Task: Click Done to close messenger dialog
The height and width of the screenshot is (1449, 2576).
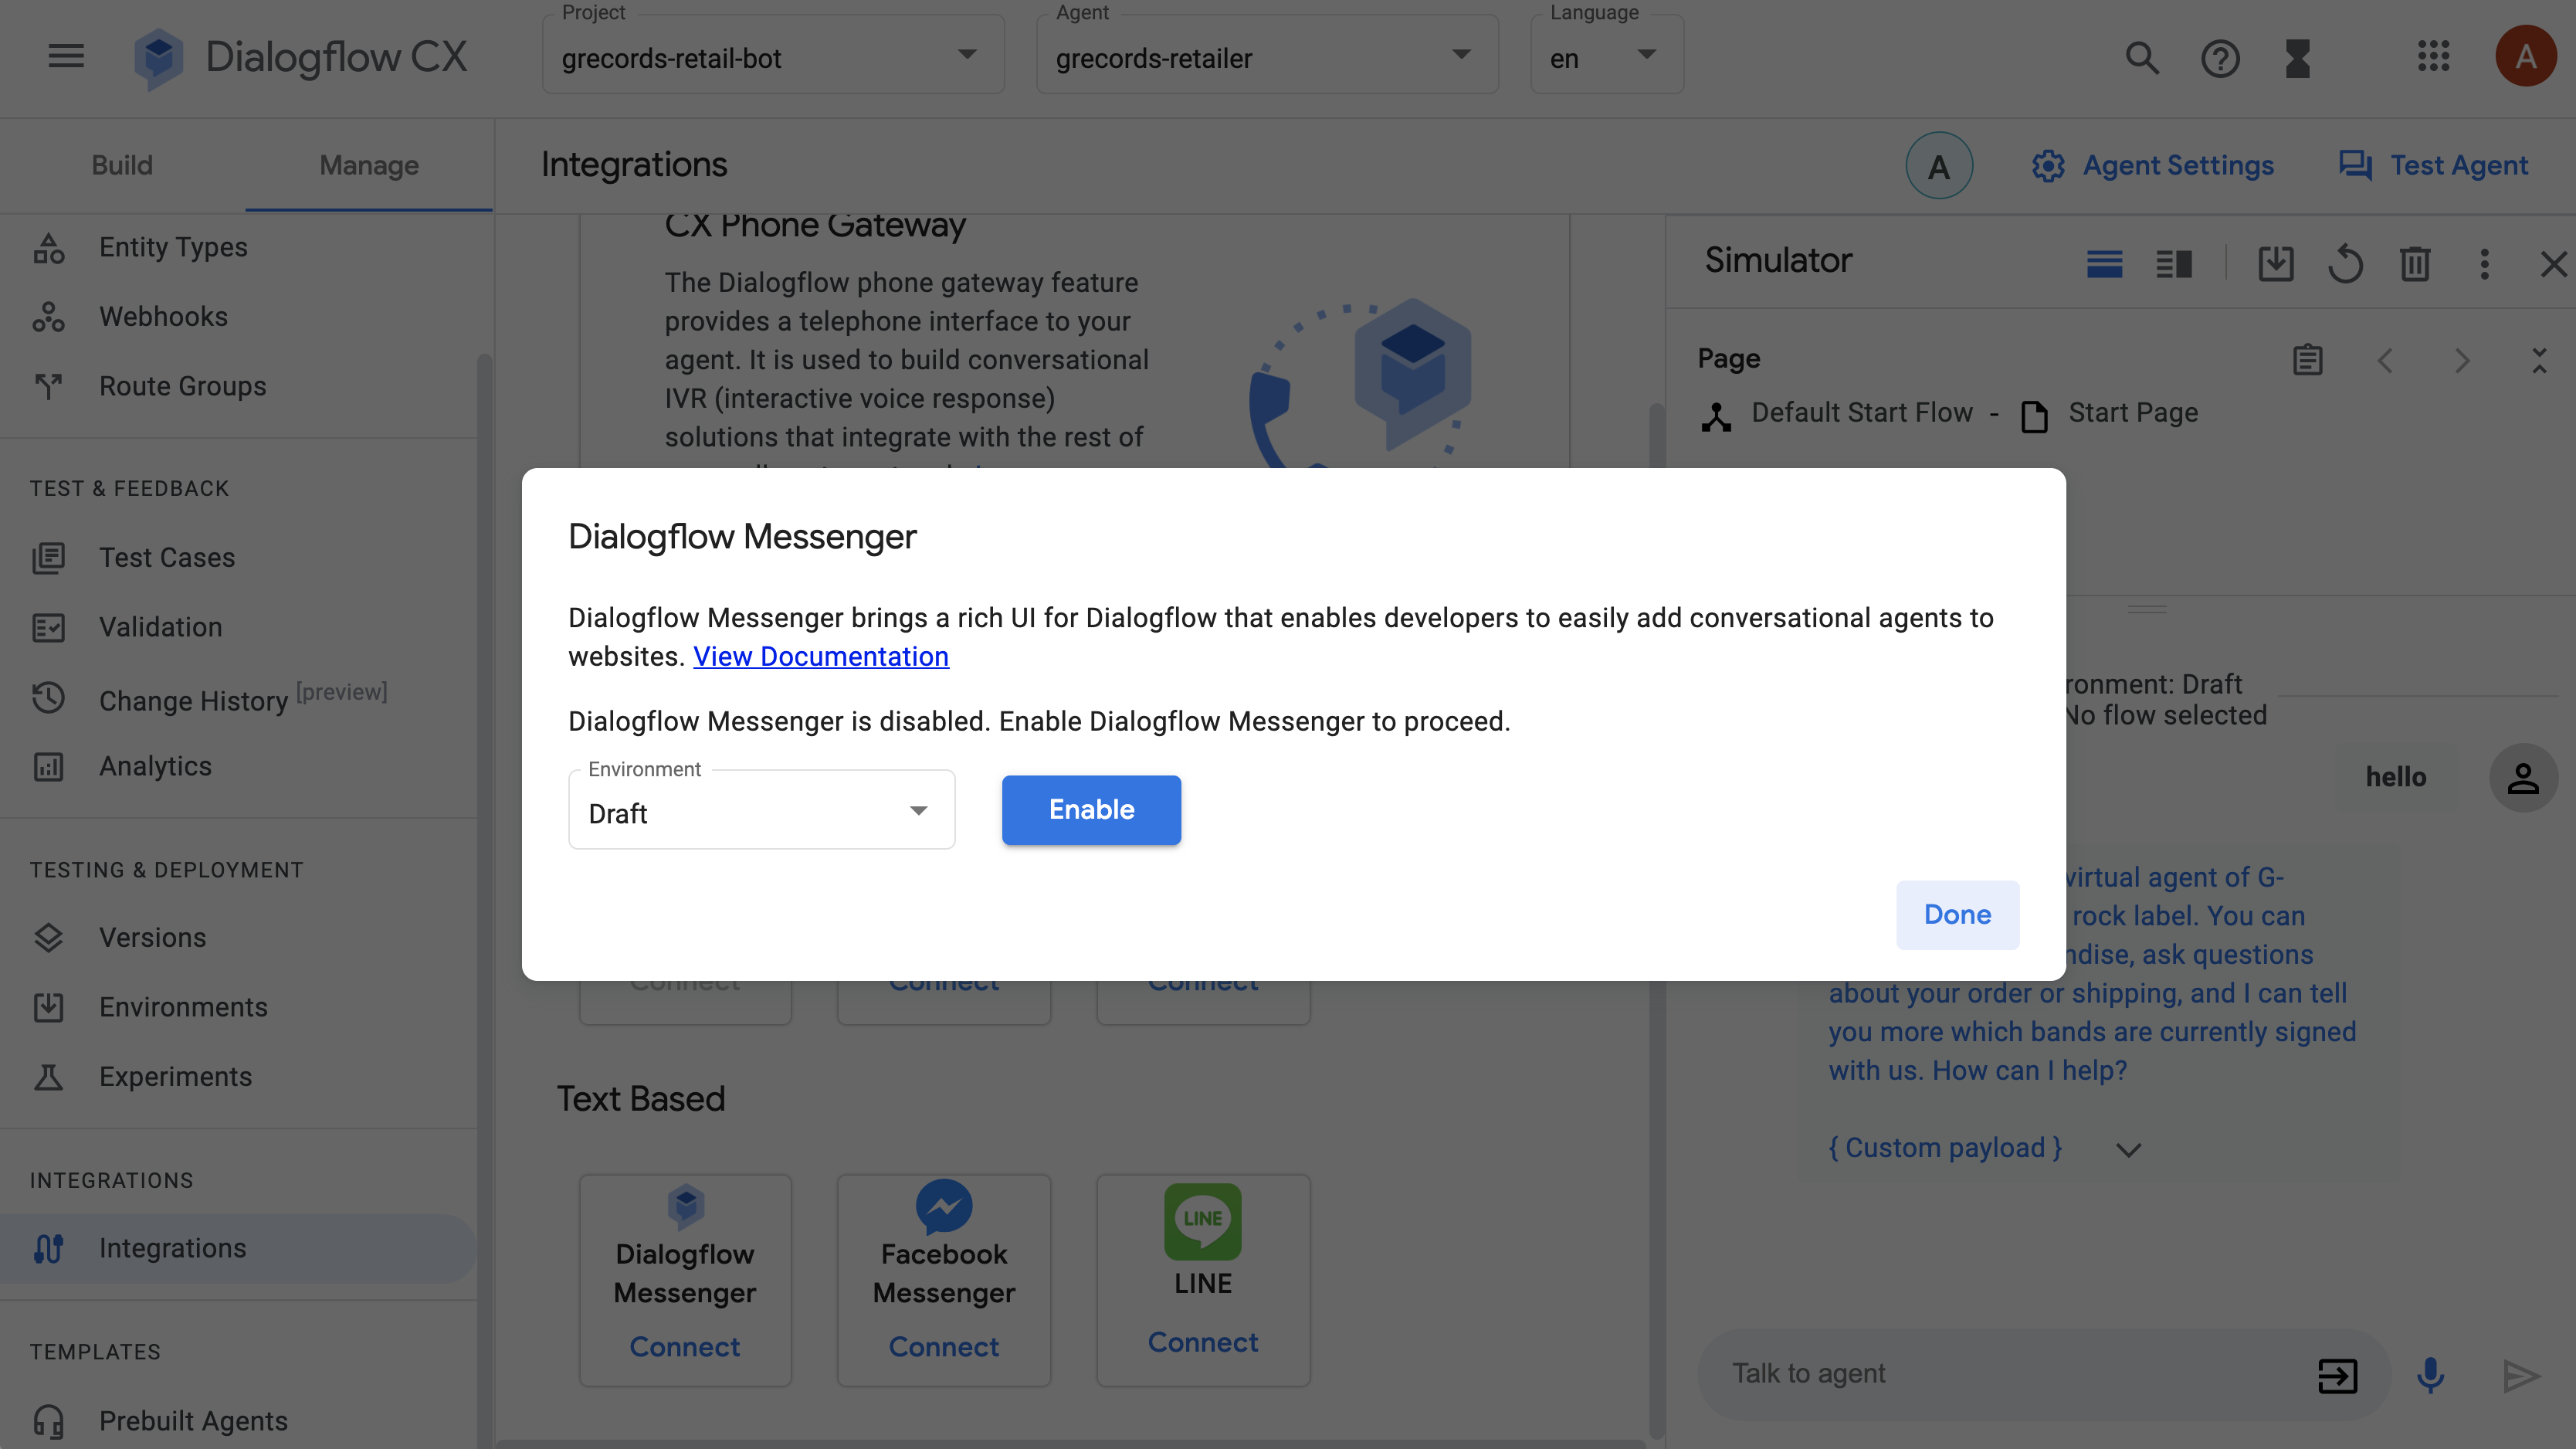Action: pos(1957,915)
